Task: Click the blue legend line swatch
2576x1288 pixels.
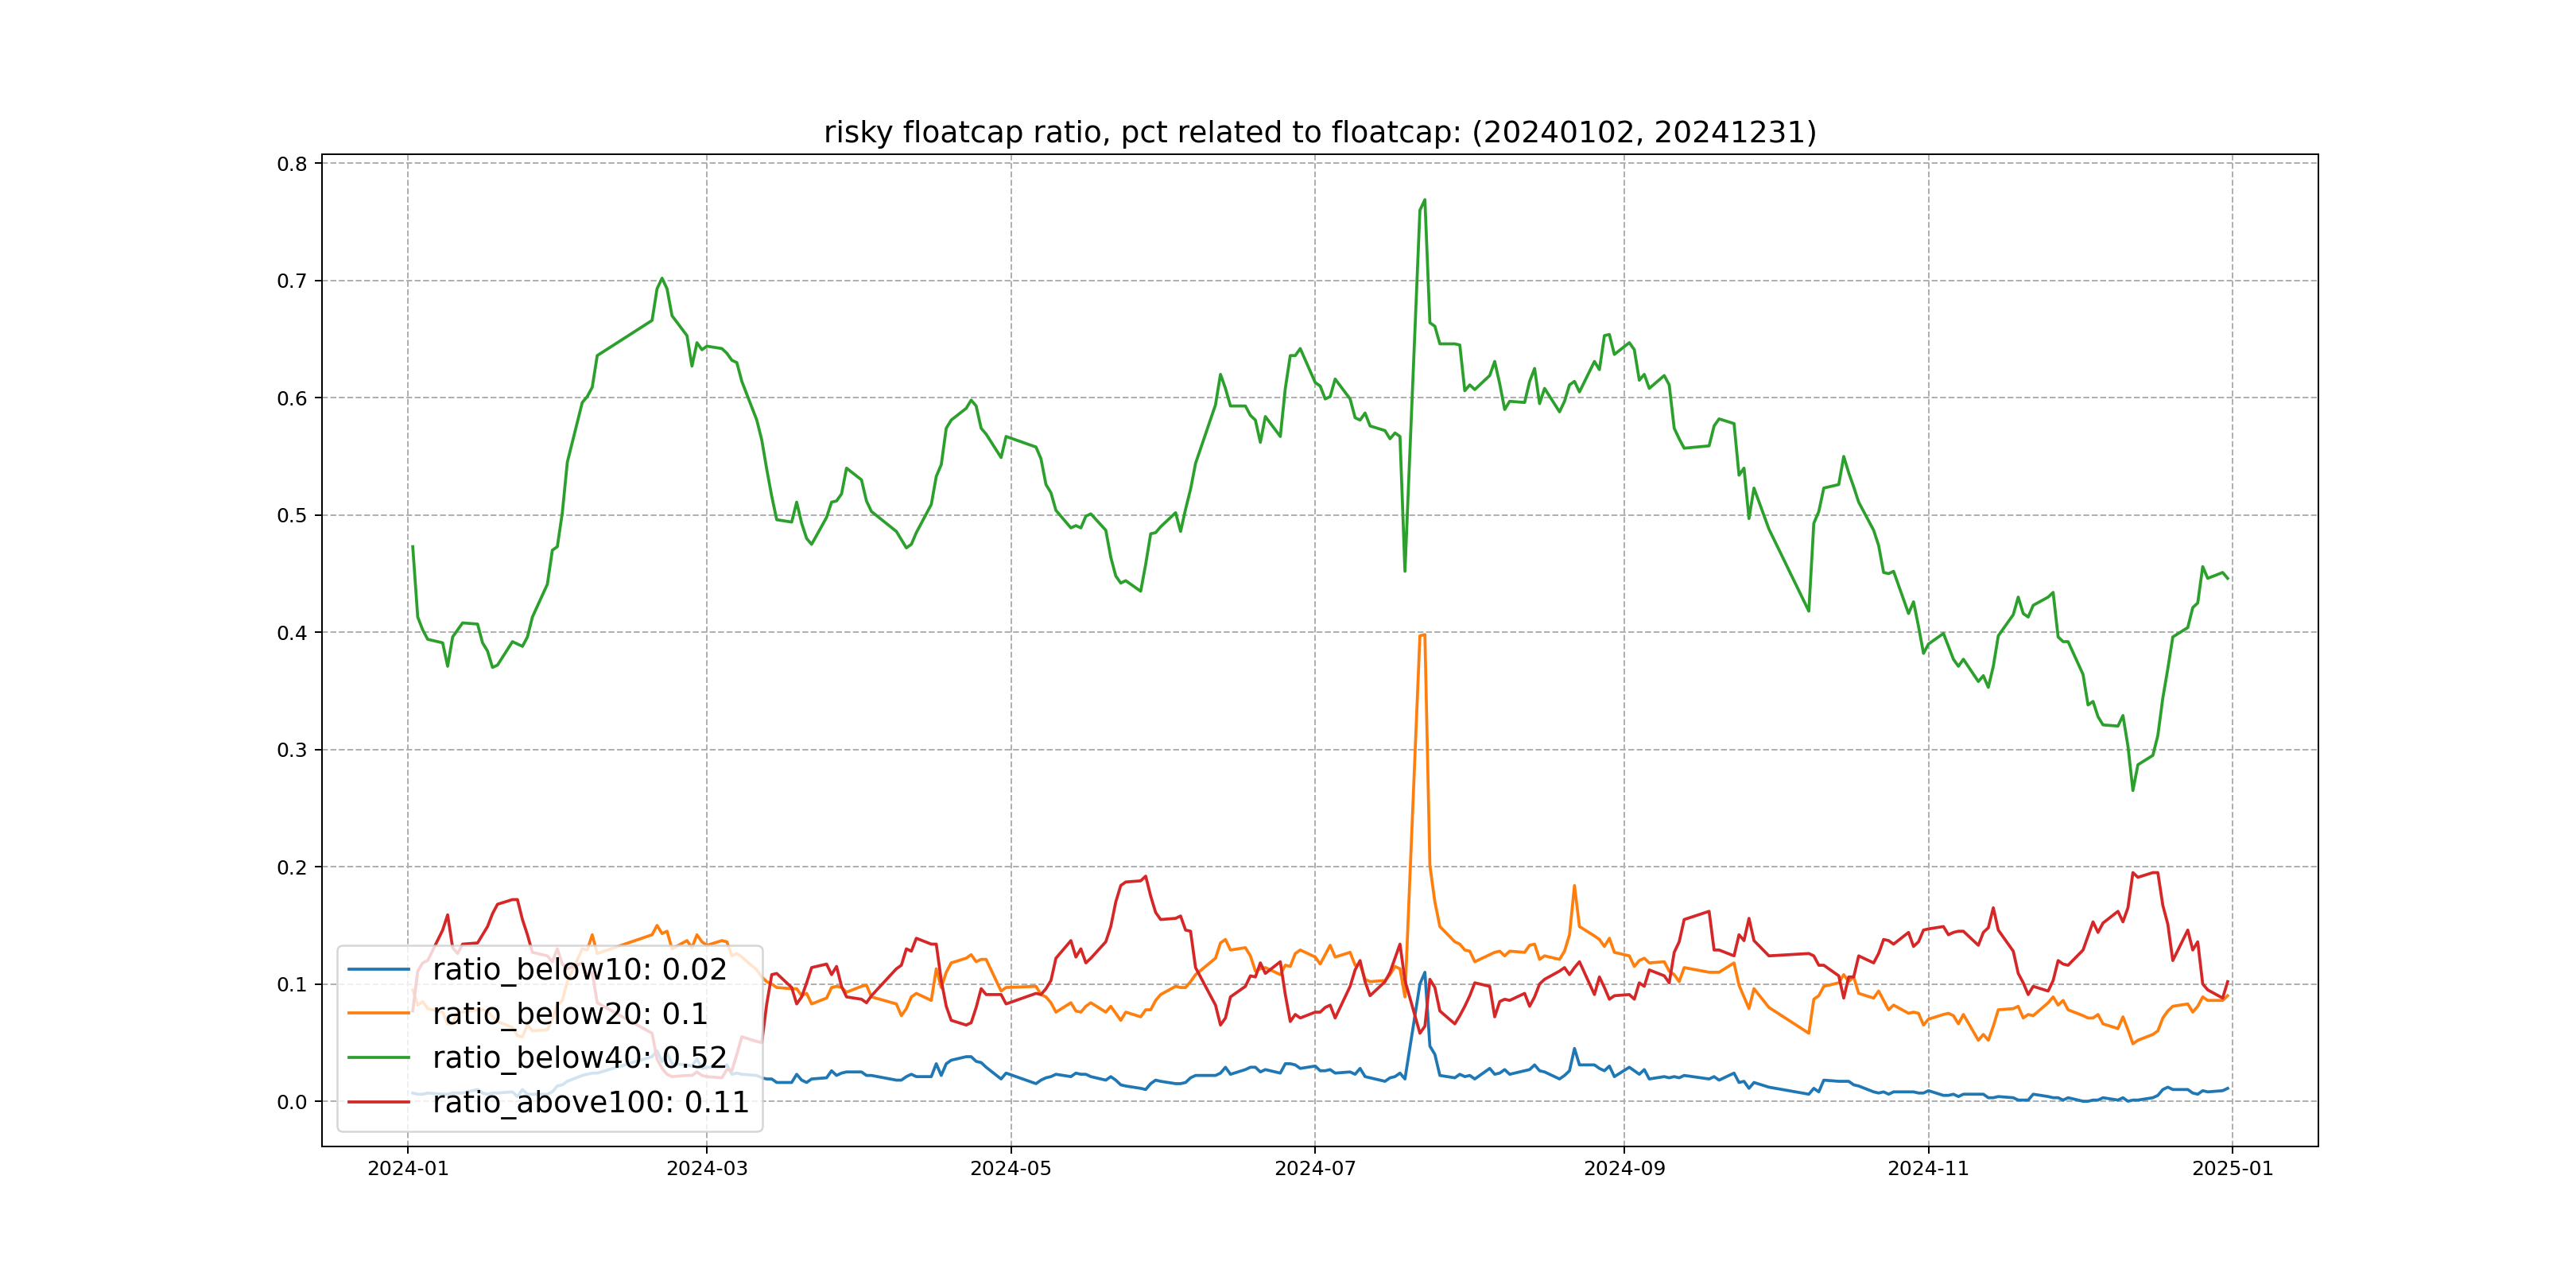Action: point(378,969)
